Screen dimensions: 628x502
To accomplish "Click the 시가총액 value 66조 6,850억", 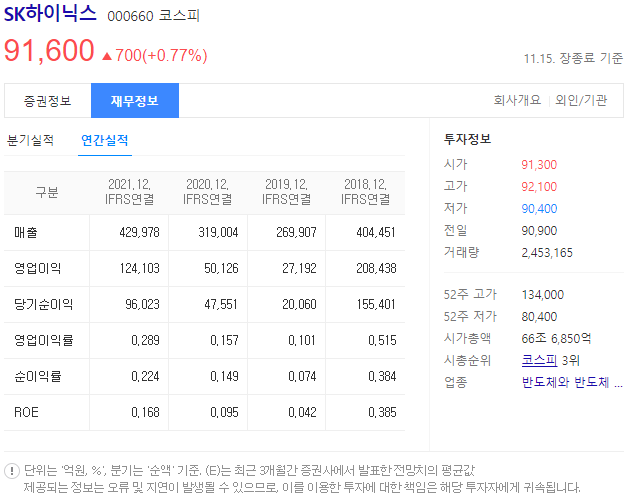I will coord(556,339).
